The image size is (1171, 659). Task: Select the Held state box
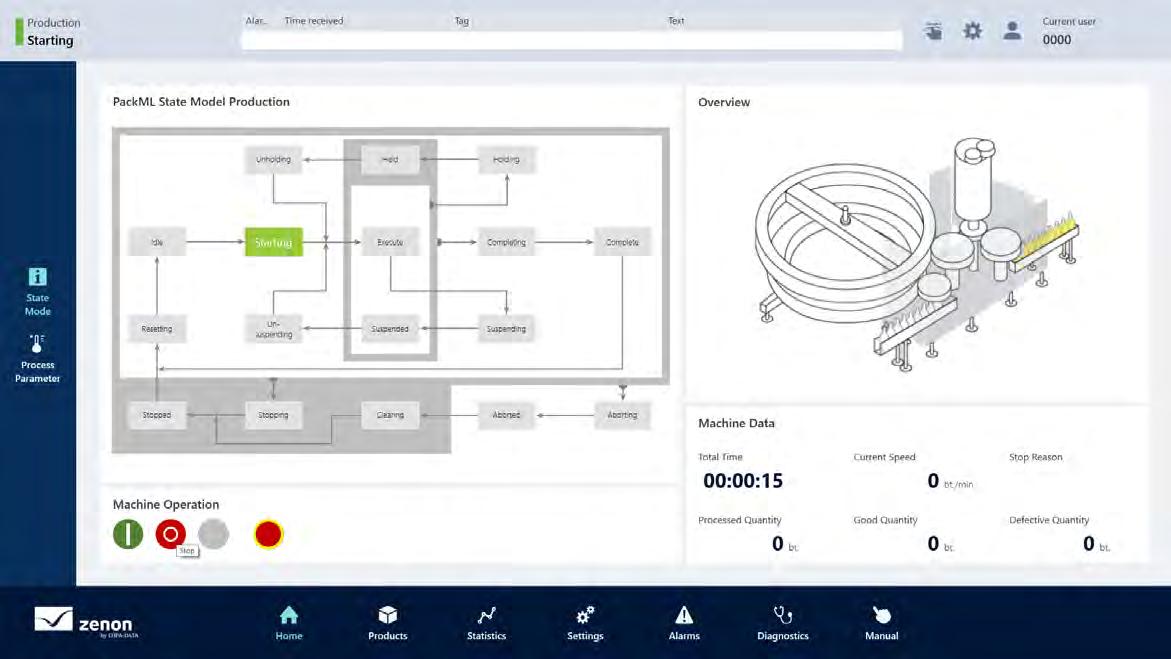pos(390,159)
